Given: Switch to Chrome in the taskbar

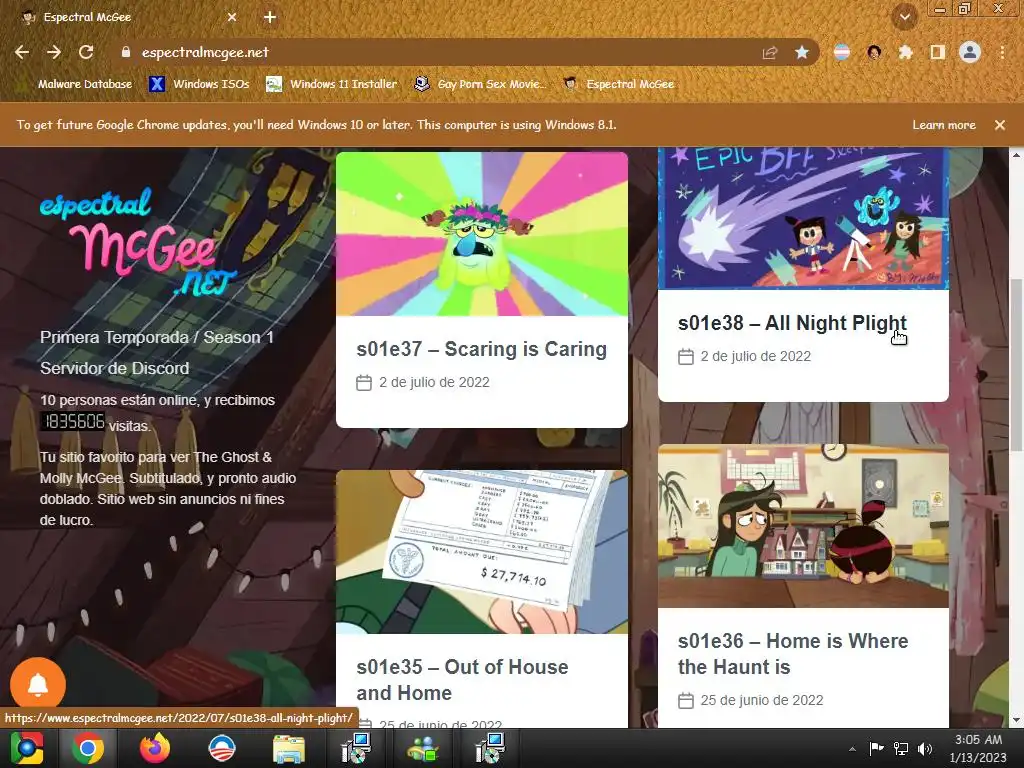Looking at the screenshot, I should 88,748.
